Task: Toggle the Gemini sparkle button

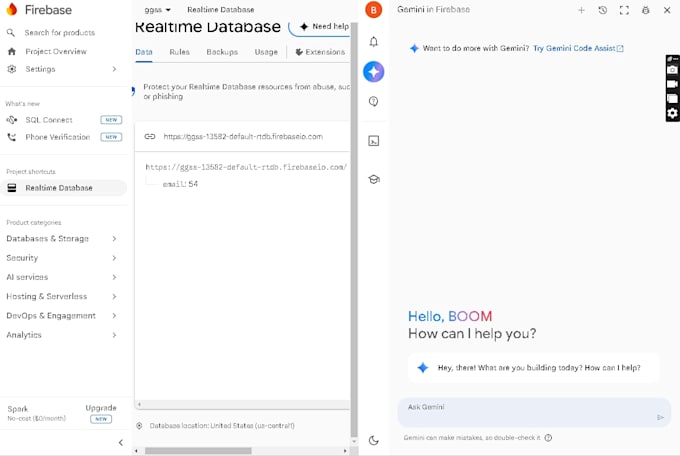Action: click(x=373, y=72)
